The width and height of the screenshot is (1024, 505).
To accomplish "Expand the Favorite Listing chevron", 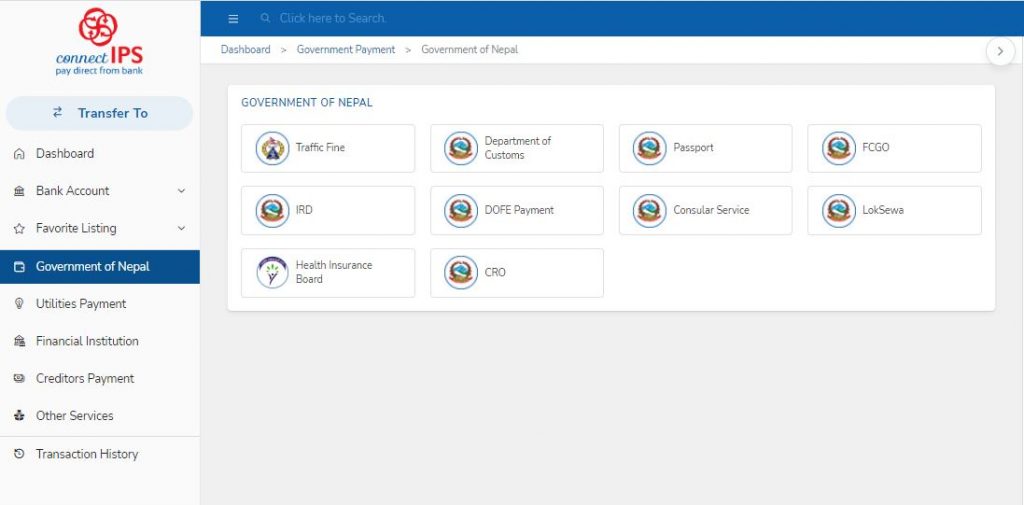I will pyautogui.click(x=182, y=228).
